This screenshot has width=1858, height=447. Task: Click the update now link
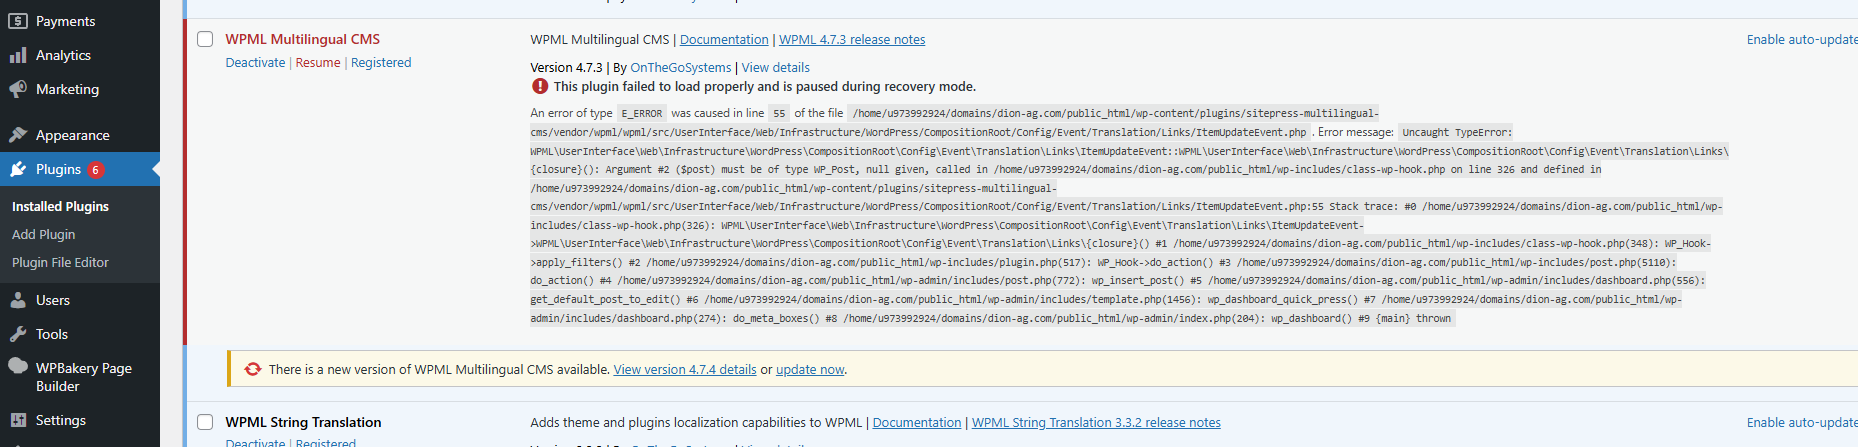point(810,369)
